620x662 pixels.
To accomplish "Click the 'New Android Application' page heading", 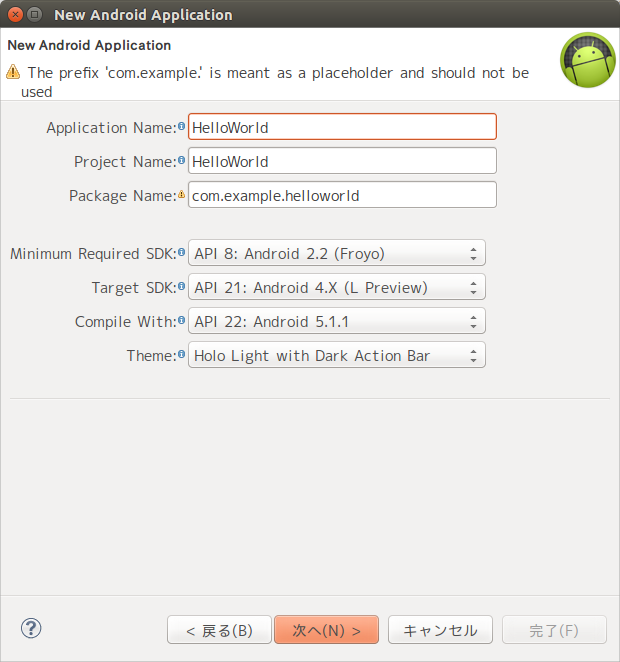I will click(x=89, y=45).
